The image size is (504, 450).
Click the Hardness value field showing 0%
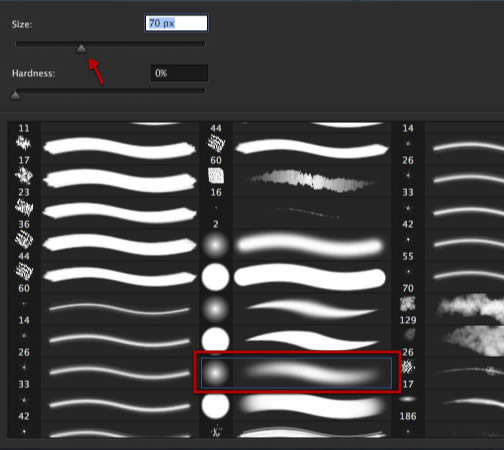(179, 73)
